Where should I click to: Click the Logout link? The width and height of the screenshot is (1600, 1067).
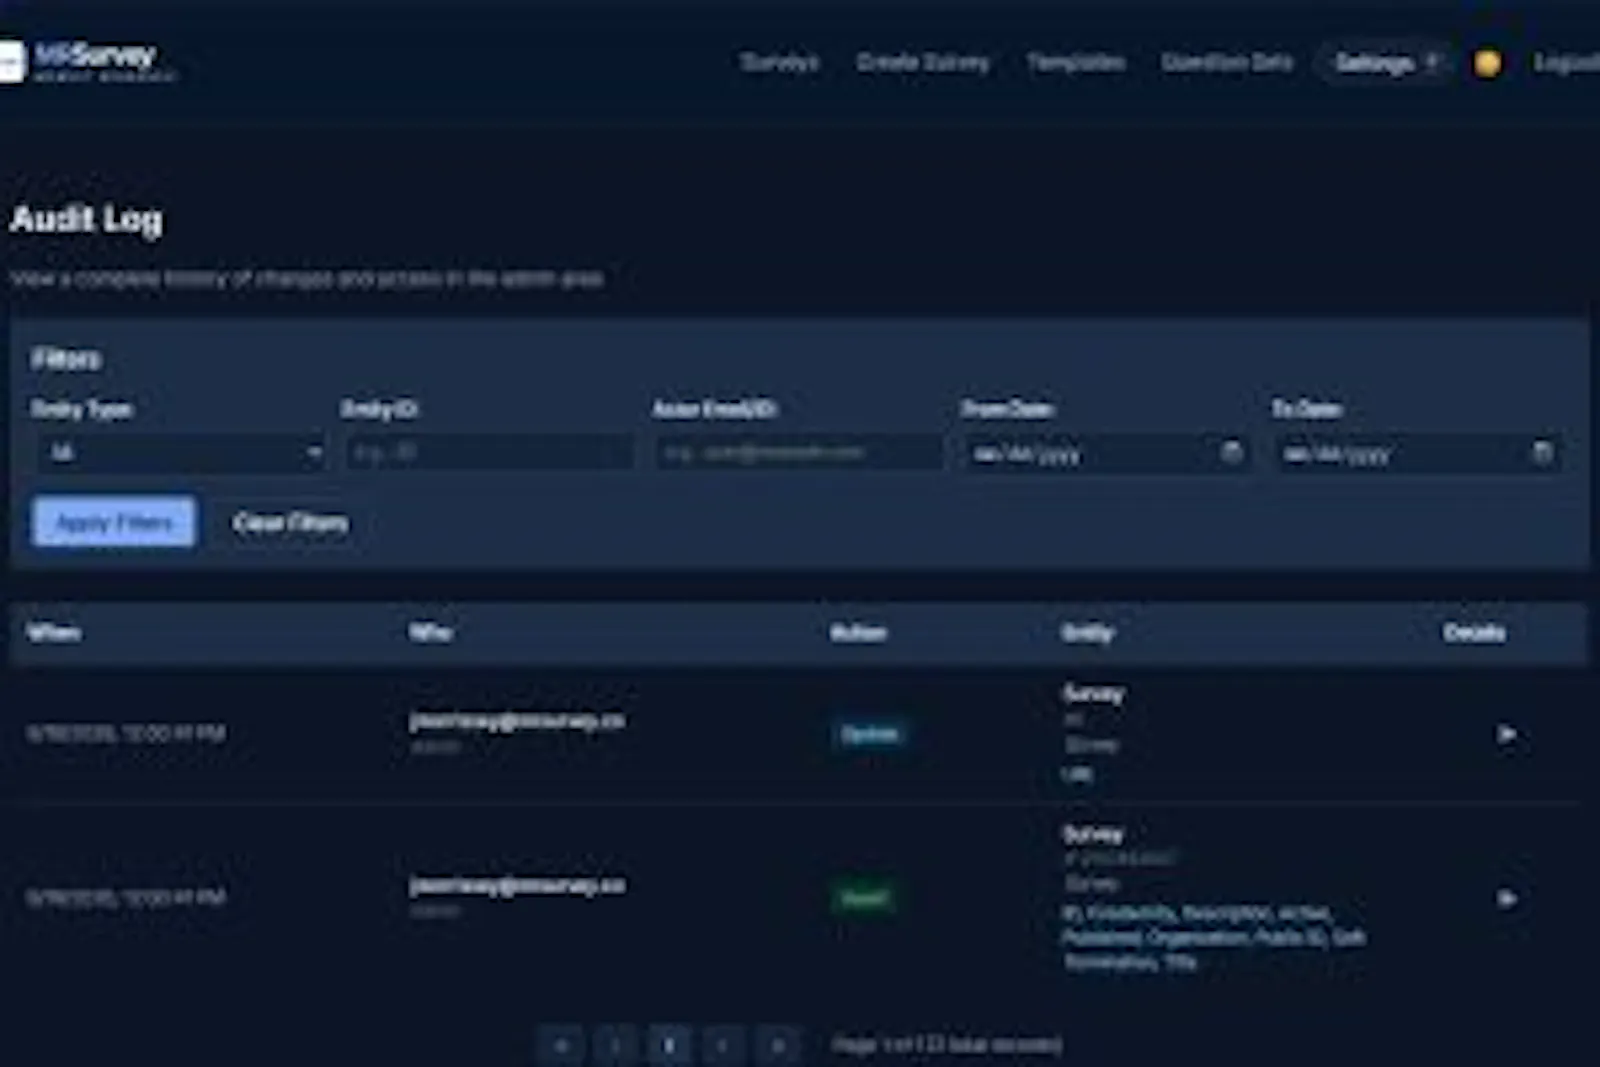click(1567, 63)
